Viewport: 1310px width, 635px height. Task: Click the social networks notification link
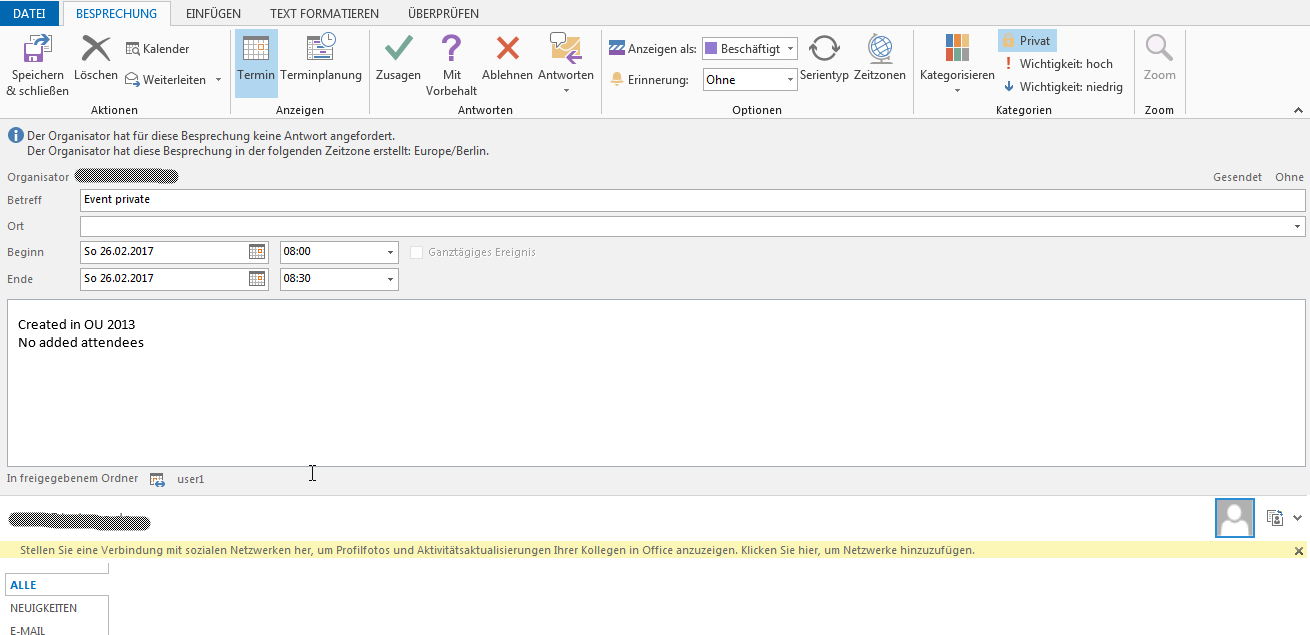click(497, 550)
